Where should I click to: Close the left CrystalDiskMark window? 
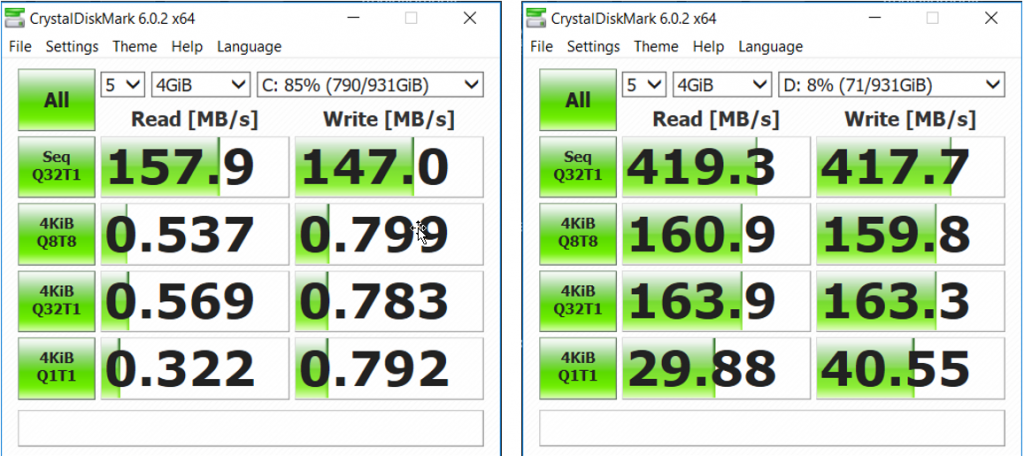click(x=470, y=18)
